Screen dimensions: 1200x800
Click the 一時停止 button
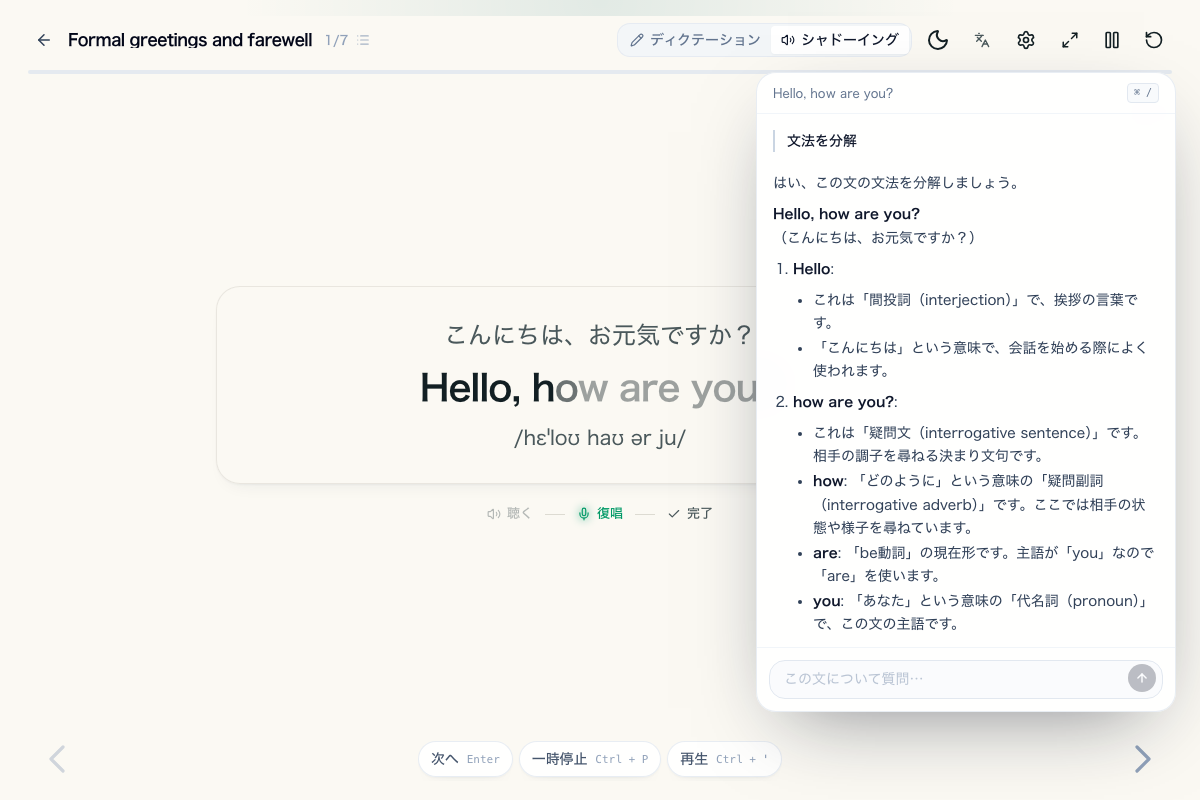click(590, 759)
